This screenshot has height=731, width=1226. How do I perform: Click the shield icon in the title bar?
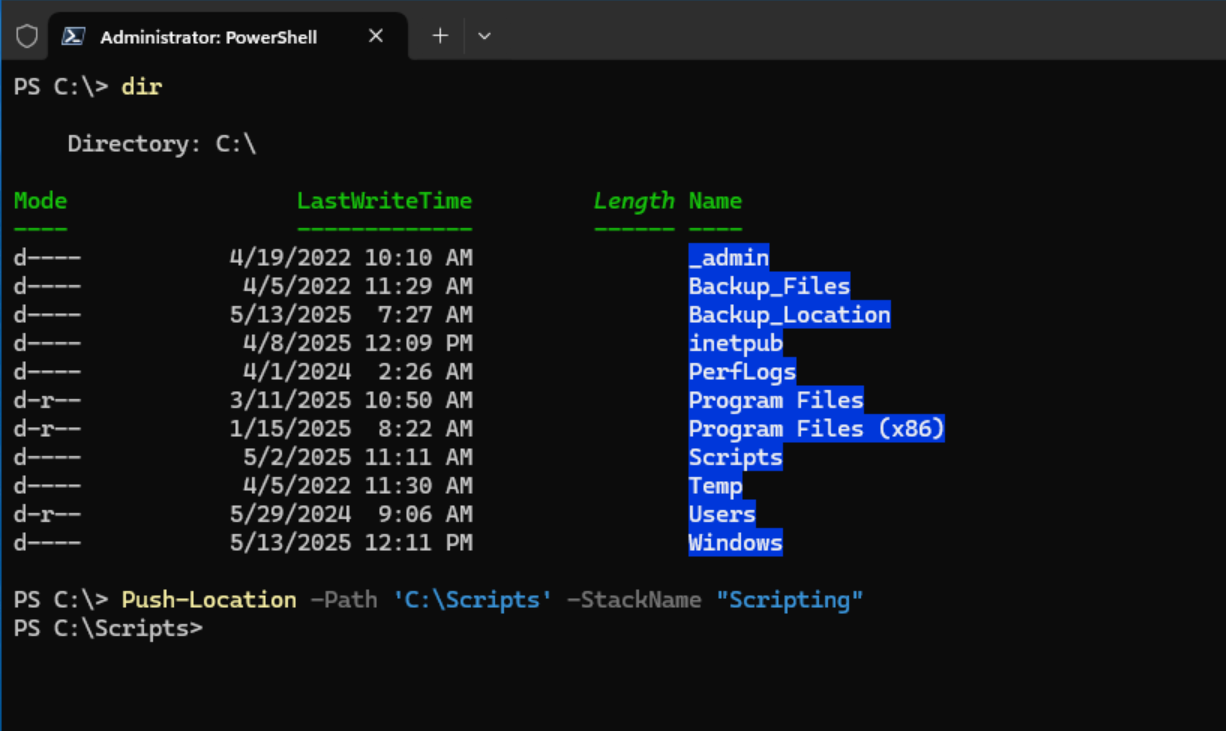click(x=26, y=35)
